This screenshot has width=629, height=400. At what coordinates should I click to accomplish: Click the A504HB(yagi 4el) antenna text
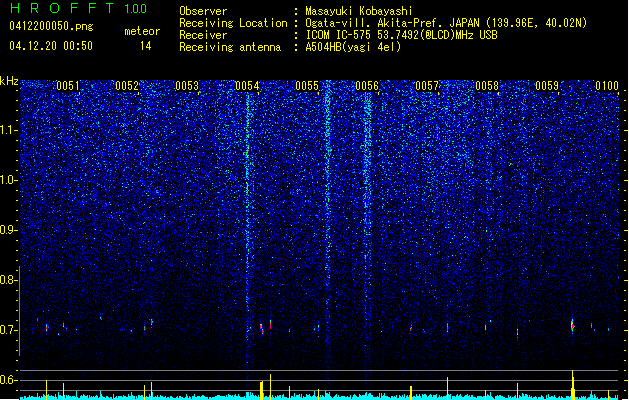tap(353, 47)
